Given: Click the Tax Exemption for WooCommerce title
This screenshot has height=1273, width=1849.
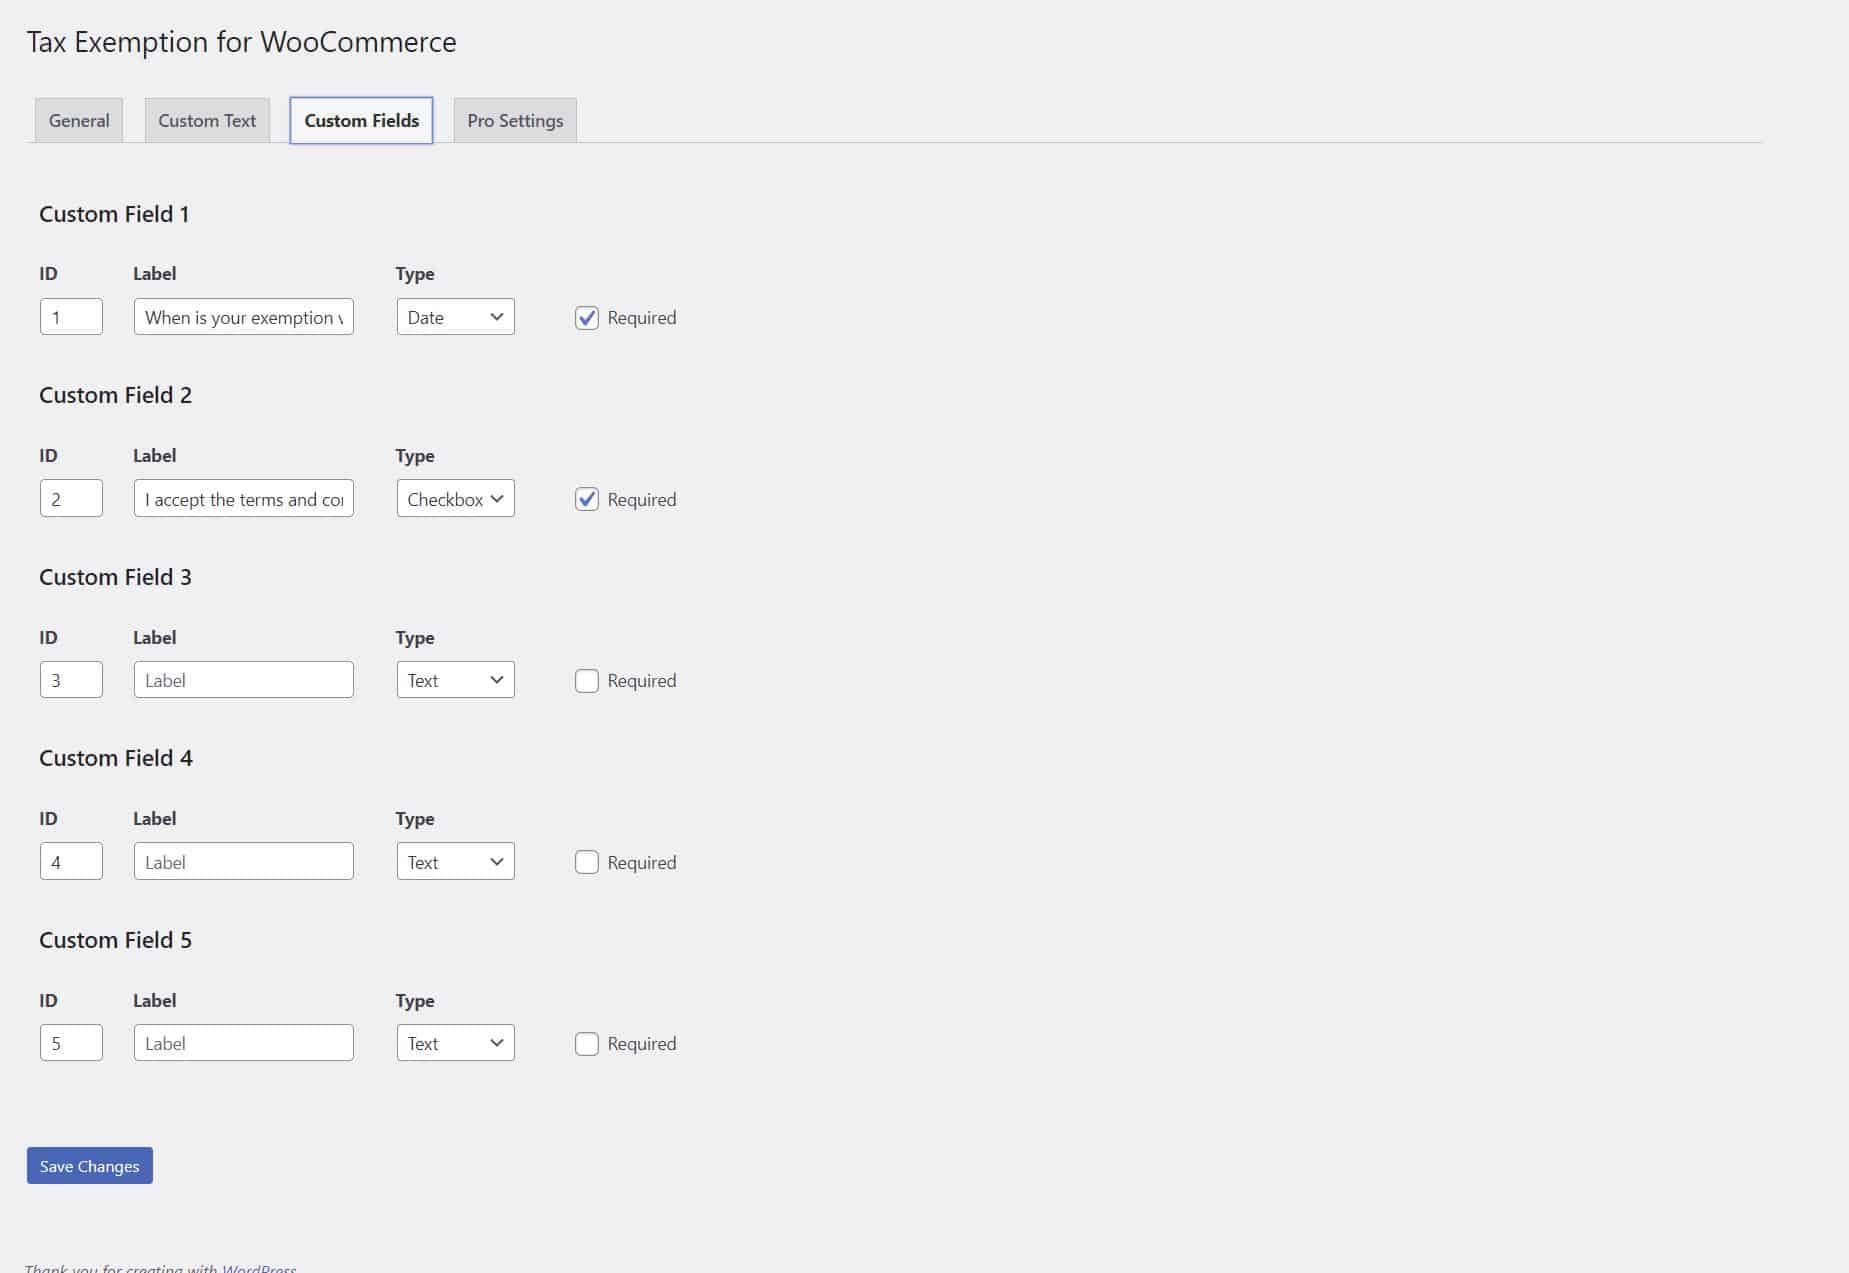Looking at the screenshot, I should point(241,42).
